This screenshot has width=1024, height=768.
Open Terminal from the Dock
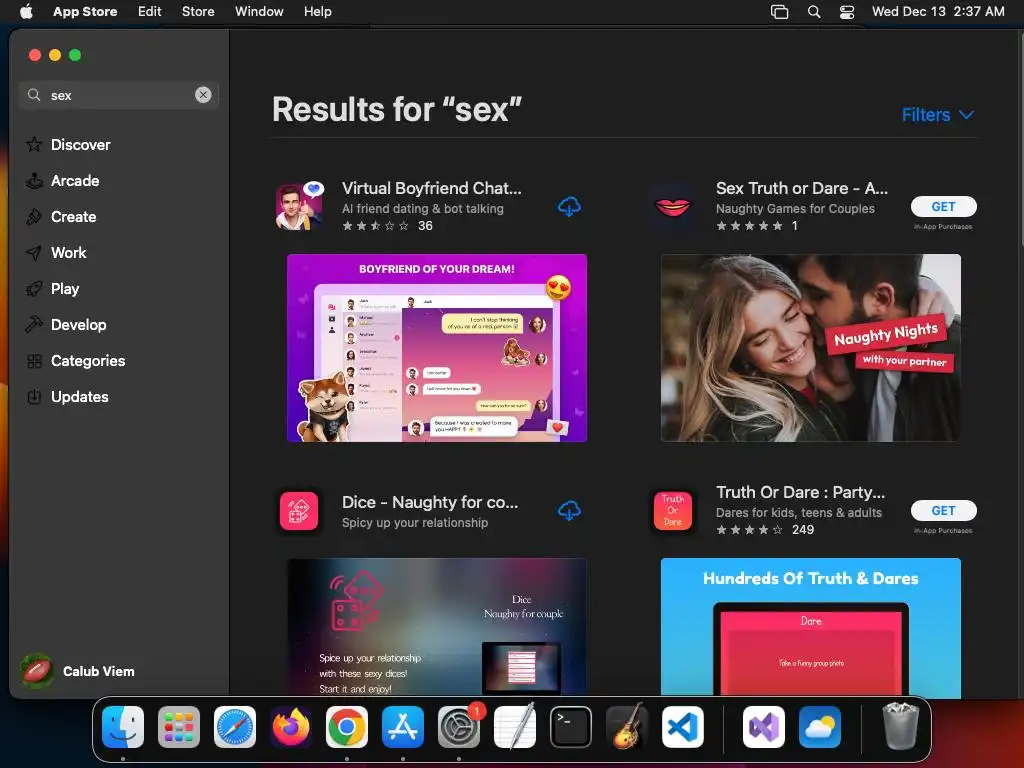point(571,727)
